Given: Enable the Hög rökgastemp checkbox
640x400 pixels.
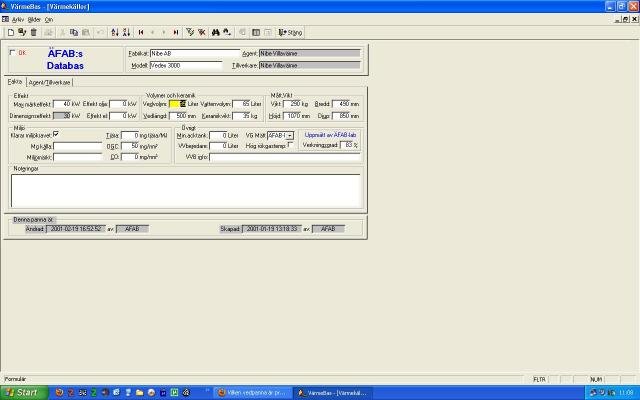Looking at the screenshot, I should point(290,145).
